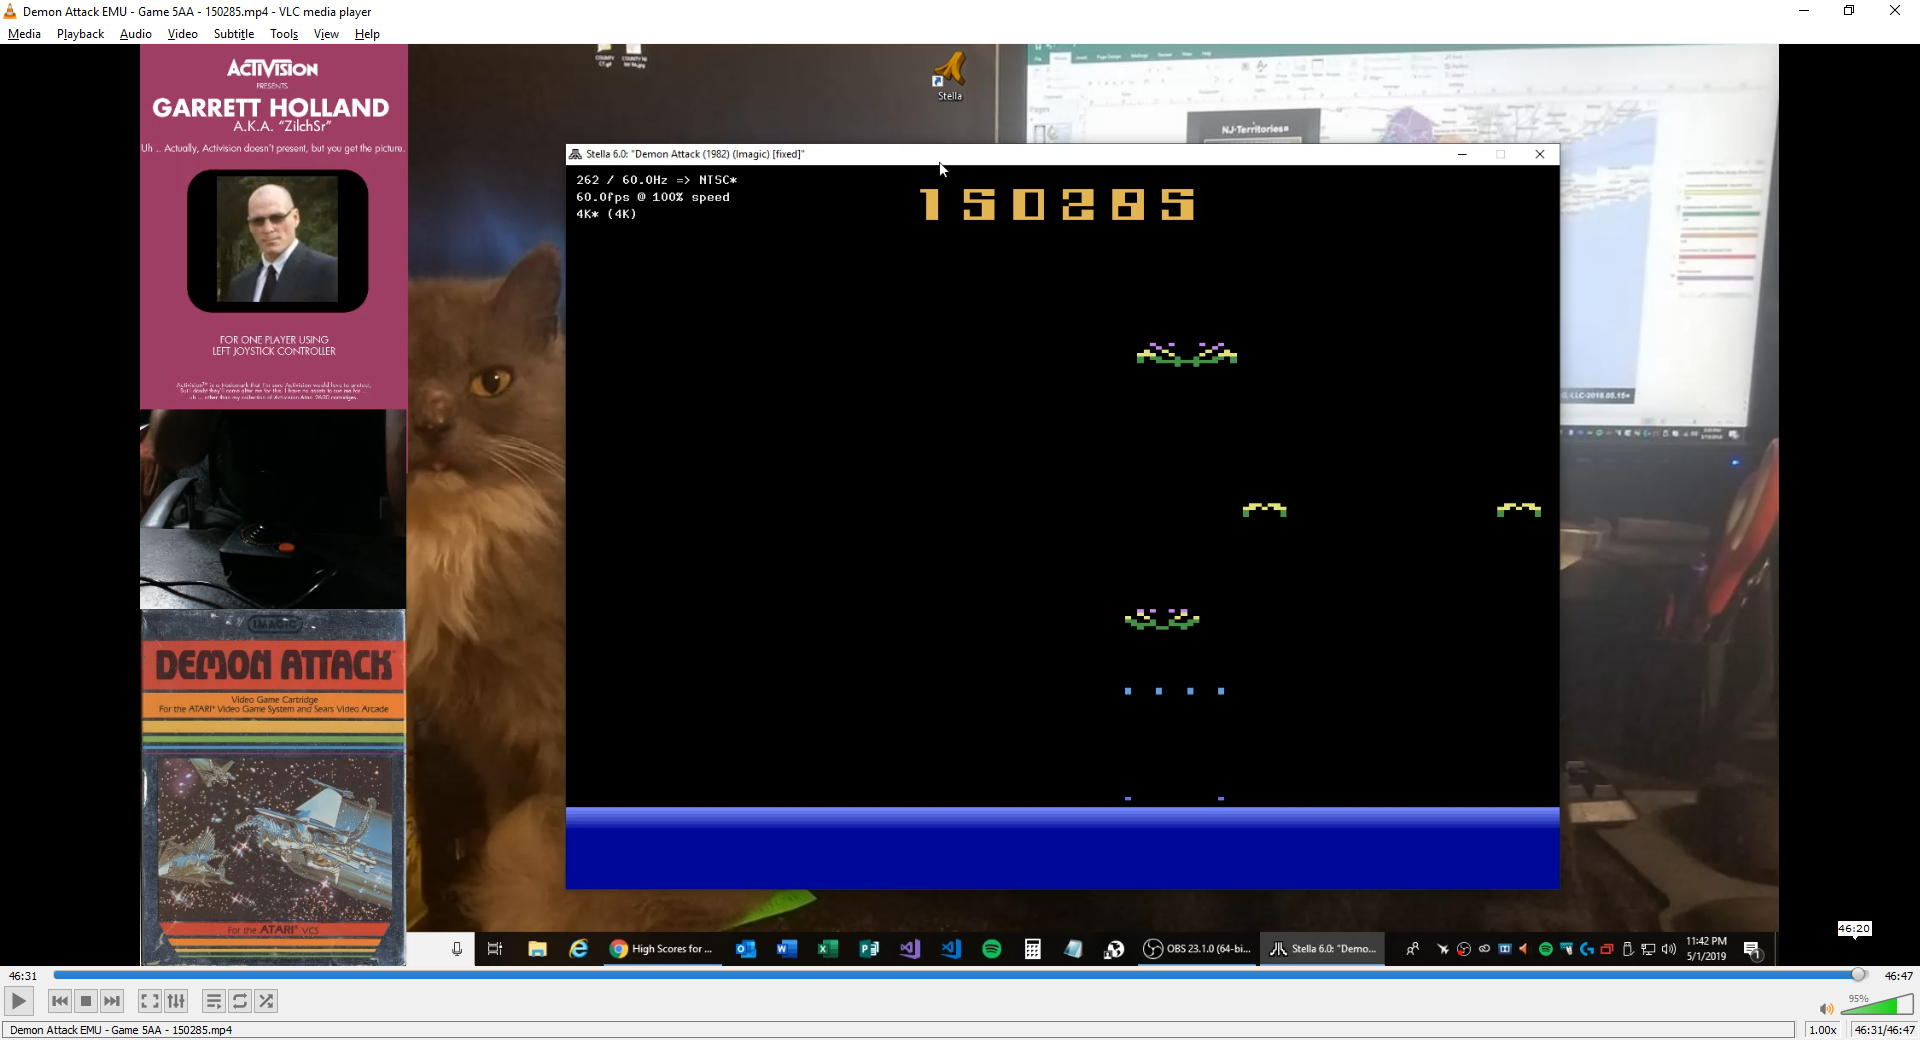Minimize the VLC media player window
The image size is (1920, 1040).
(1804, 11)
